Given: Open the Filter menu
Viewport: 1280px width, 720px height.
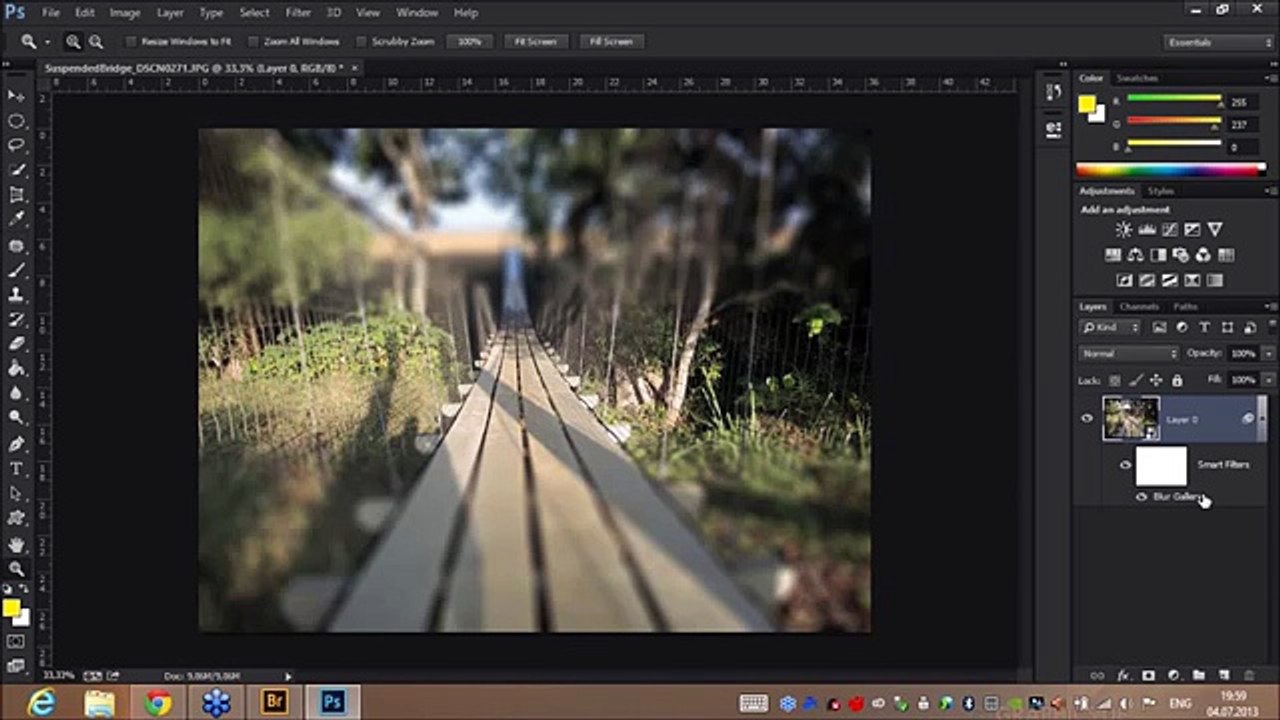Looking at the screenshot, I should coord(298,13).
